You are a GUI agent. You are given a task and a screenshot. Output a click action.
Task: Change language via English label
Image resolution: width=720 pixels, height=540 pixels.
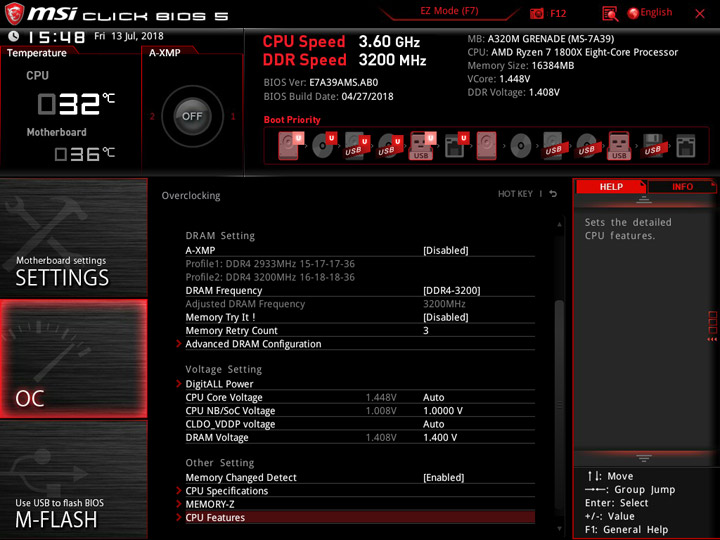[x=656, y=12]
